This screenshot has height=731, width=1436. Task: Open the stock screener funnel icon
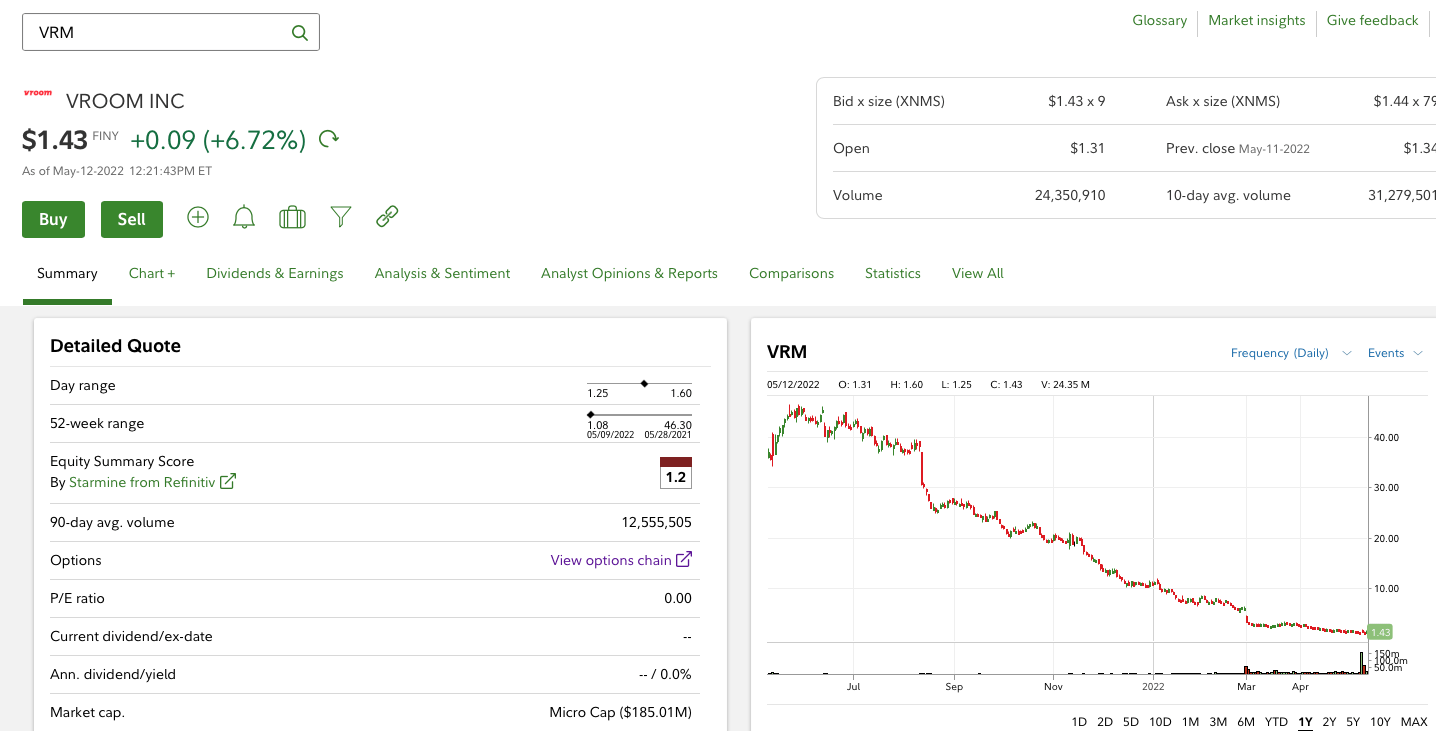coord(341,217)
